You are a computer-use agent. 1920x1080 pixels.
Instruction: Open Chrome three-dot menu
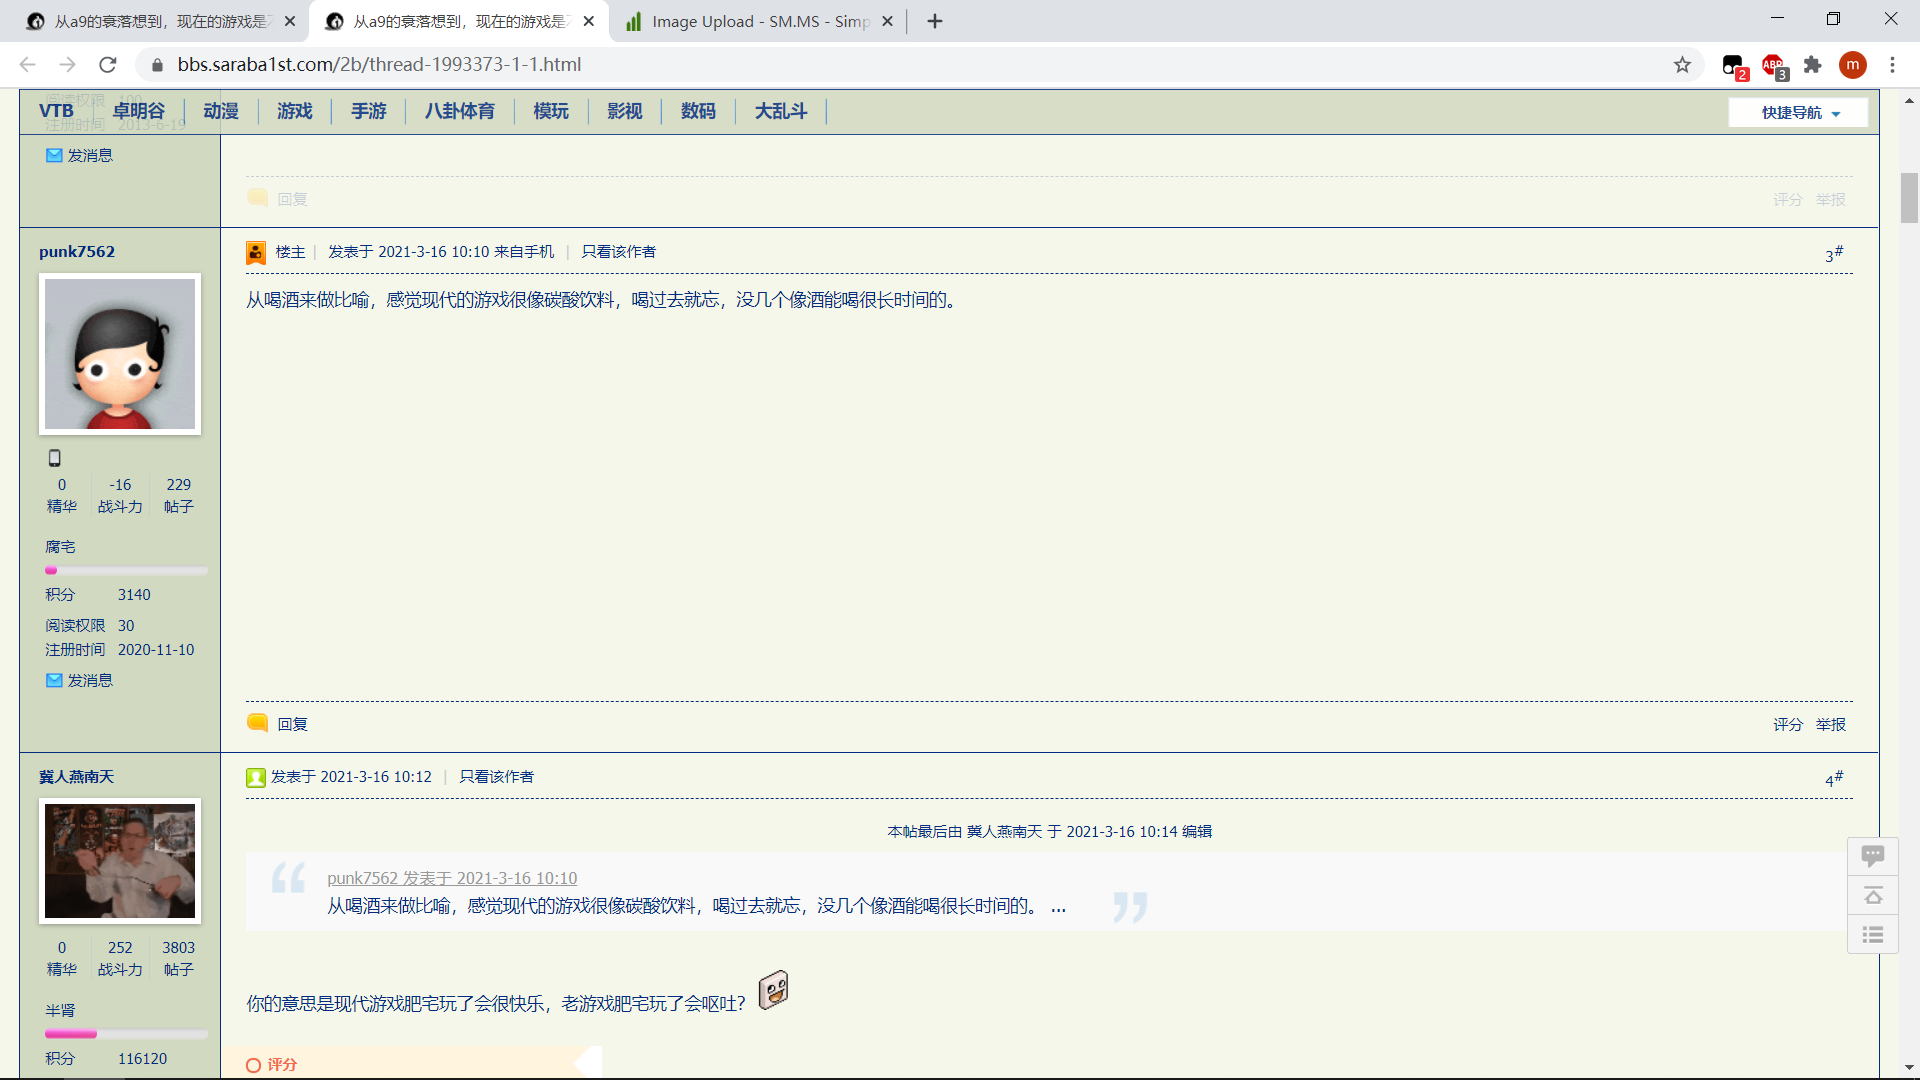click(x=1892, y=65)
